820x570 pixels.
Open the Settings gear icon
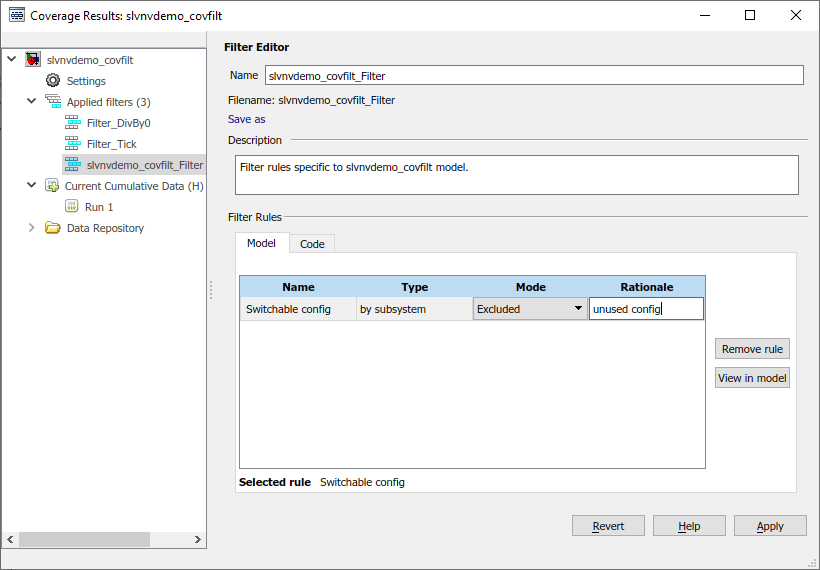(53, 81)
